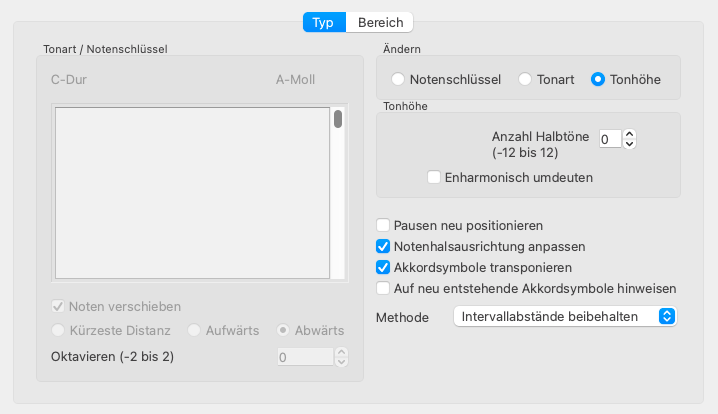Click the Oktavieren value field
This screenshot has height=414, width=718.
pyautogui.click(x=304, y=357)
